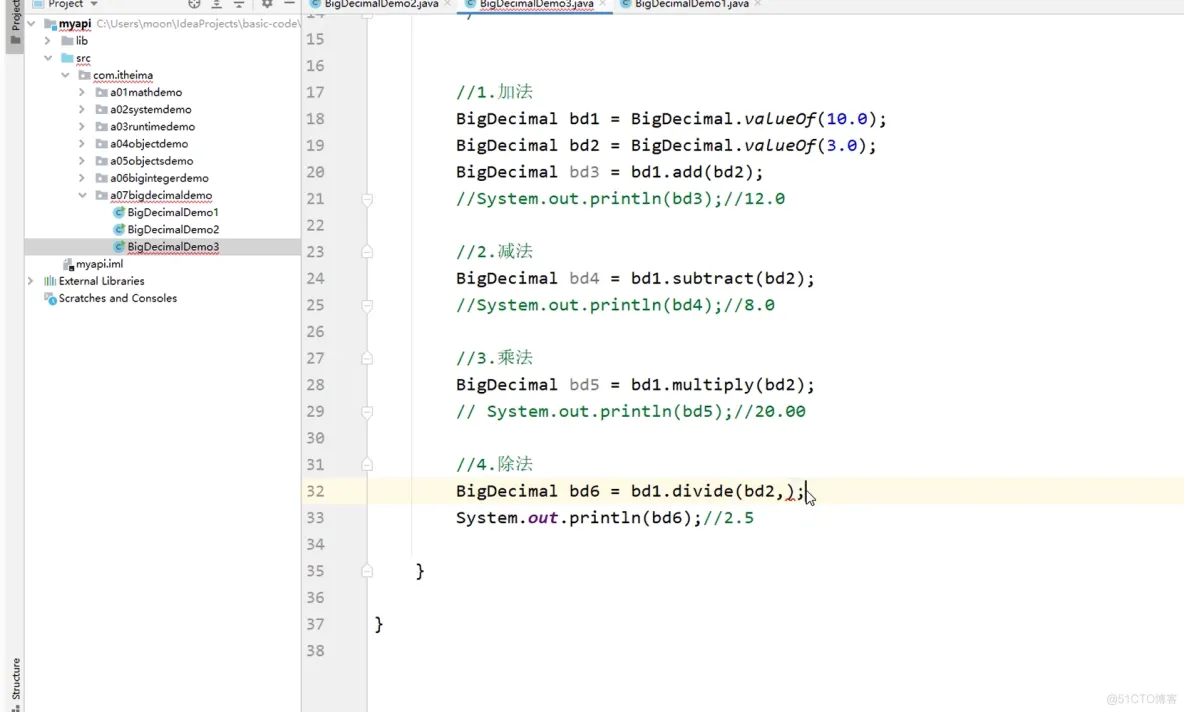Click line number 32 in the gutter
Image resolution: width=1184 pixels, height=712 pixels.
click(315, 491)
